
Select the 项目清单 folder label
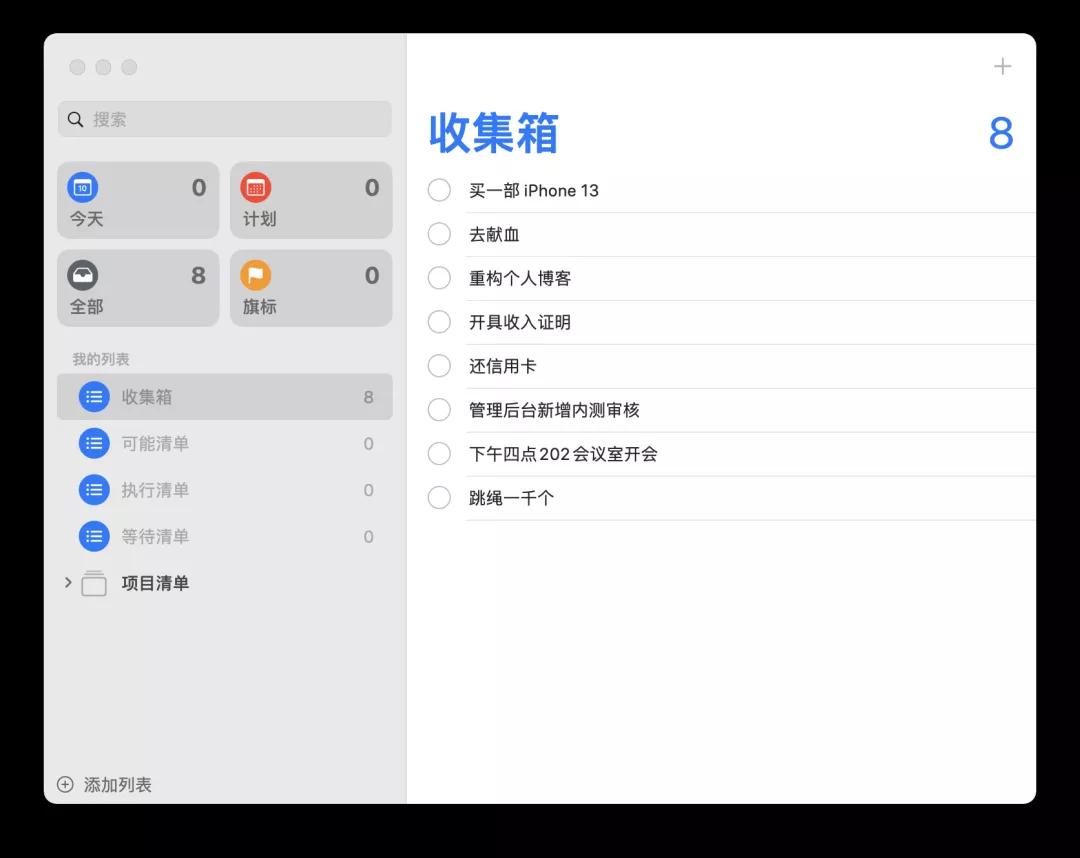click(155, 583)
